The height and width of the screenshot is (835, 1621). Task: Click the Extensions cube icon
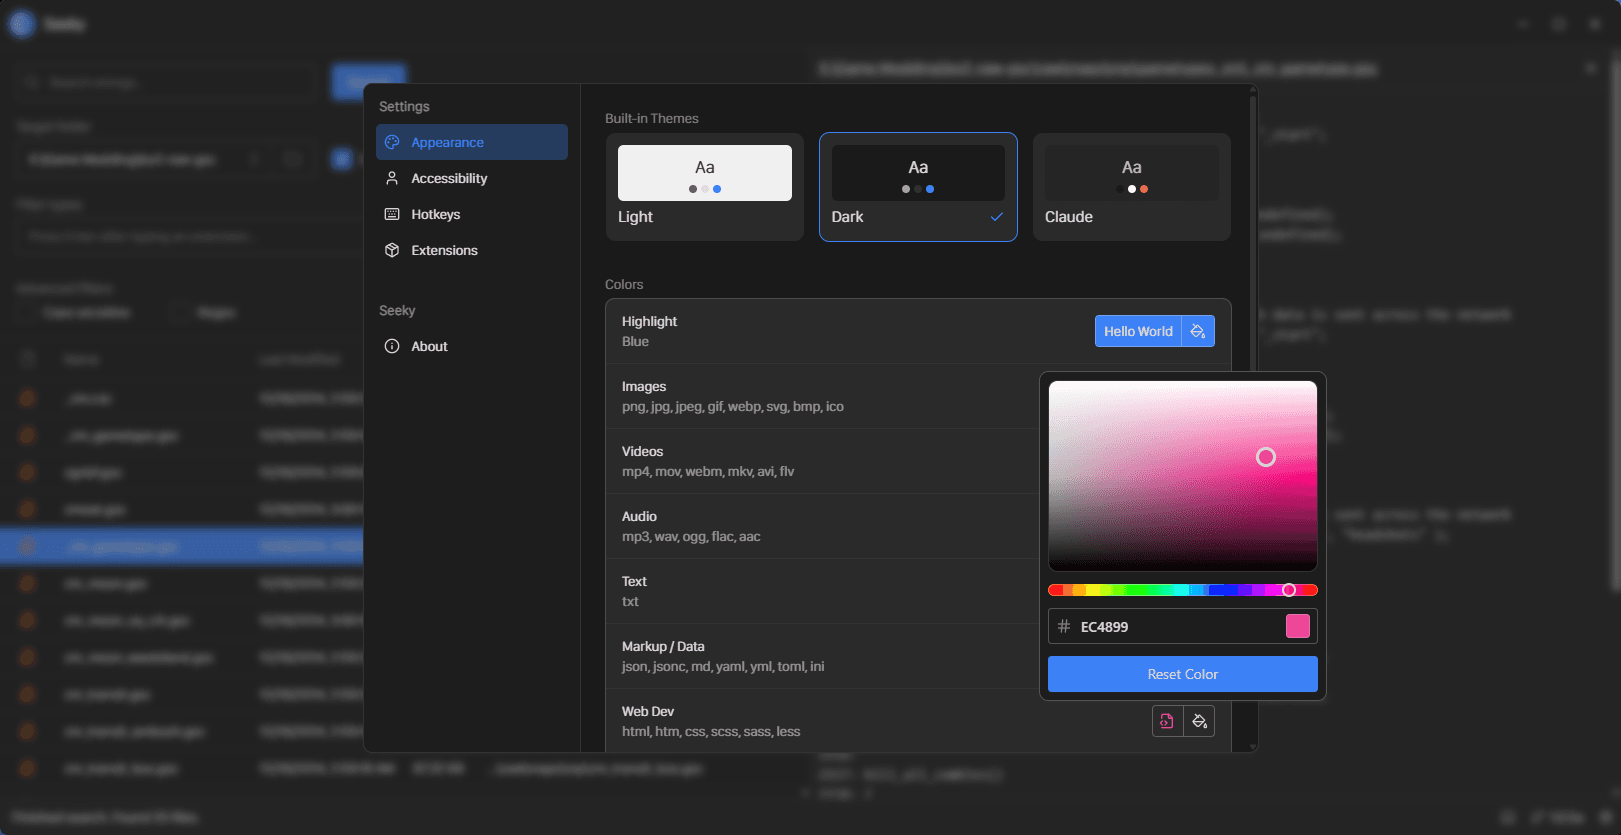[x=392, y=250]
